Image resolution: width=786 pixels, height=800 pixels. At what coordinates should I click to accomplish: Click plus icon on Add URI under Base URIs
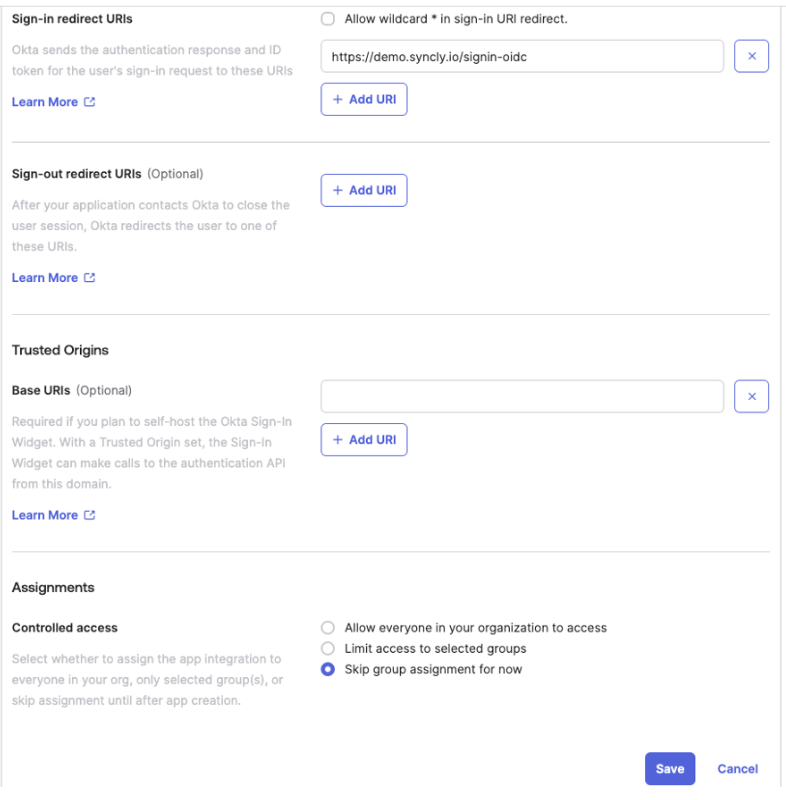click(338, 439)
